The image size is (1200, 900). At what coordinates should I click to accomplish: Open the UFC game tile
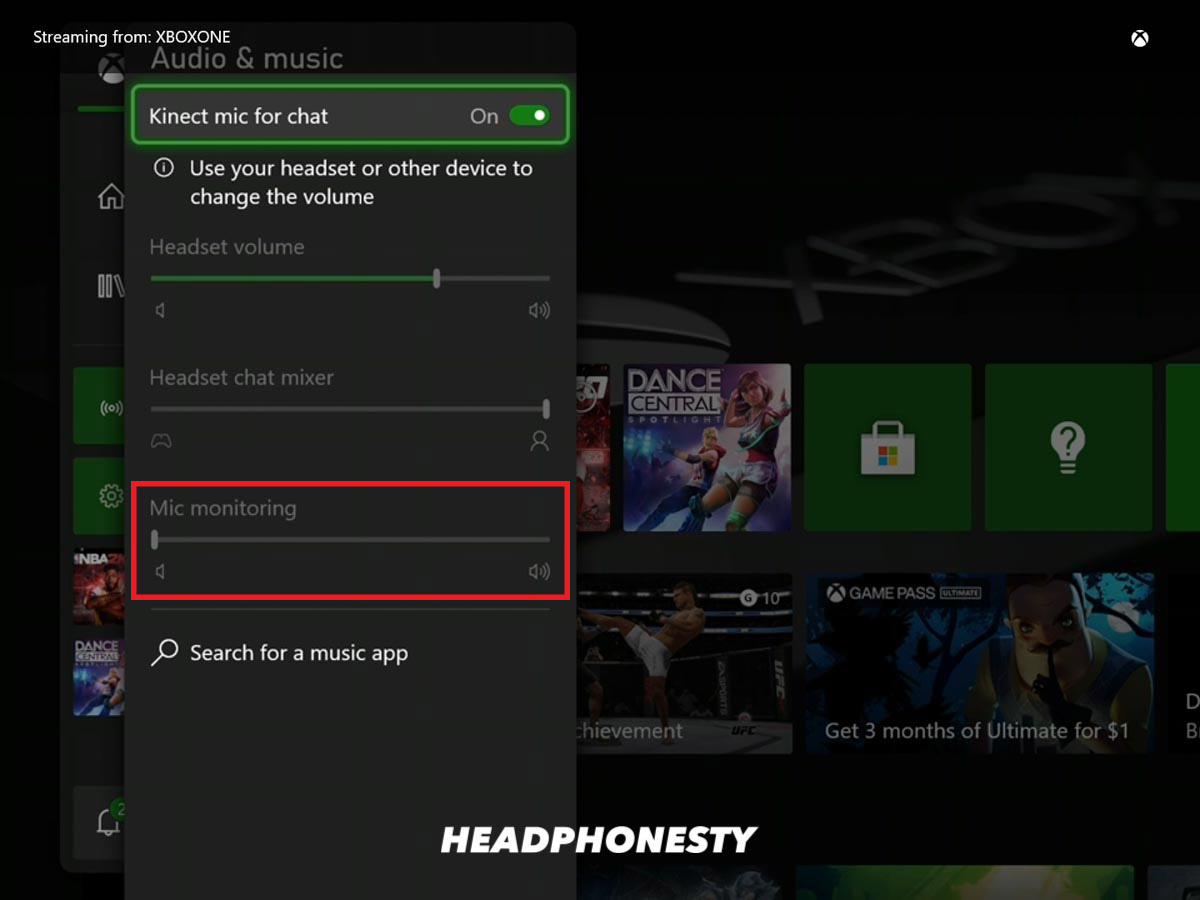(x=684, y=663)
